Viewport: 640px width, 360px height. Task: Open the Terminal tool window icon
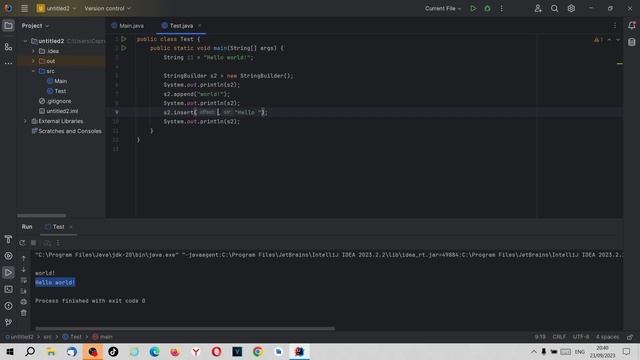(8, 289)
